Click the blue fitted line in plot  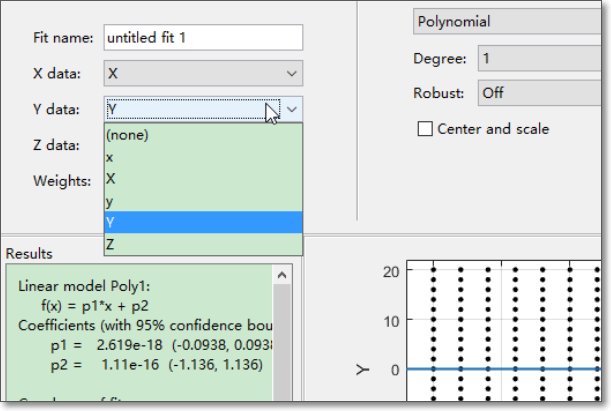500,369
